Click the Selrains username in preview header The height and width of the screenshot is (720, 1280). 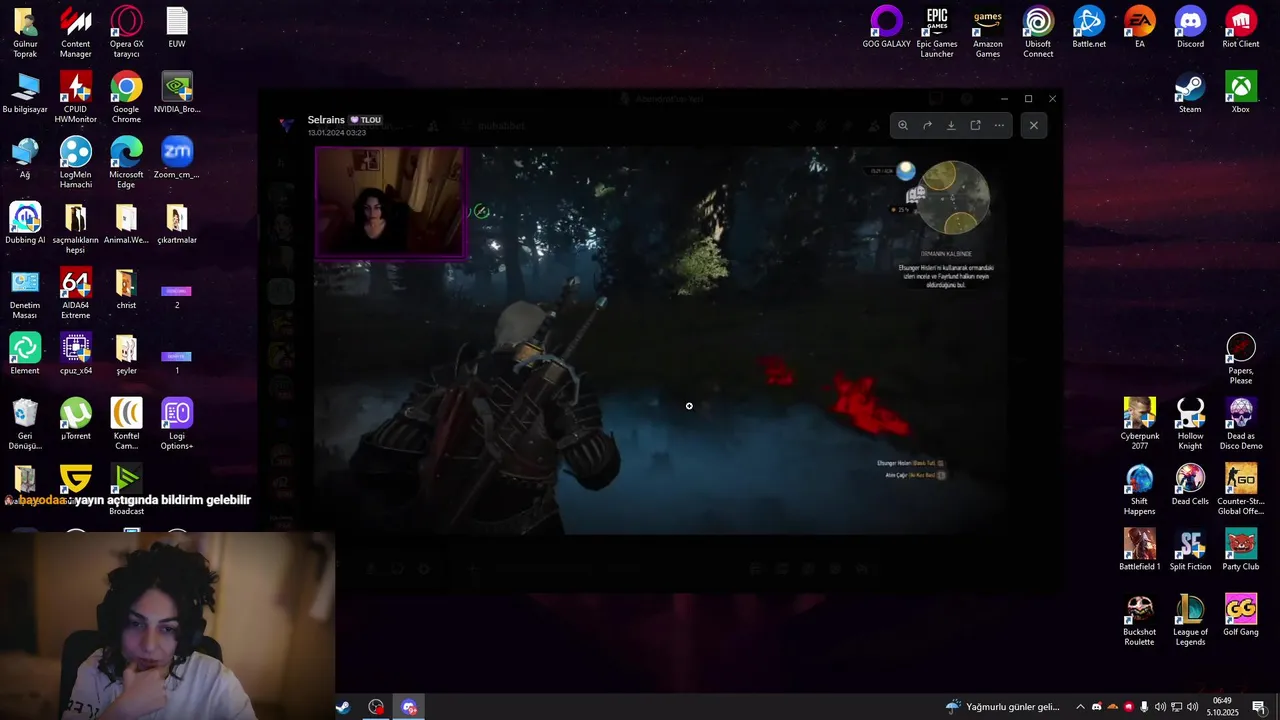[x=326, y=120]
